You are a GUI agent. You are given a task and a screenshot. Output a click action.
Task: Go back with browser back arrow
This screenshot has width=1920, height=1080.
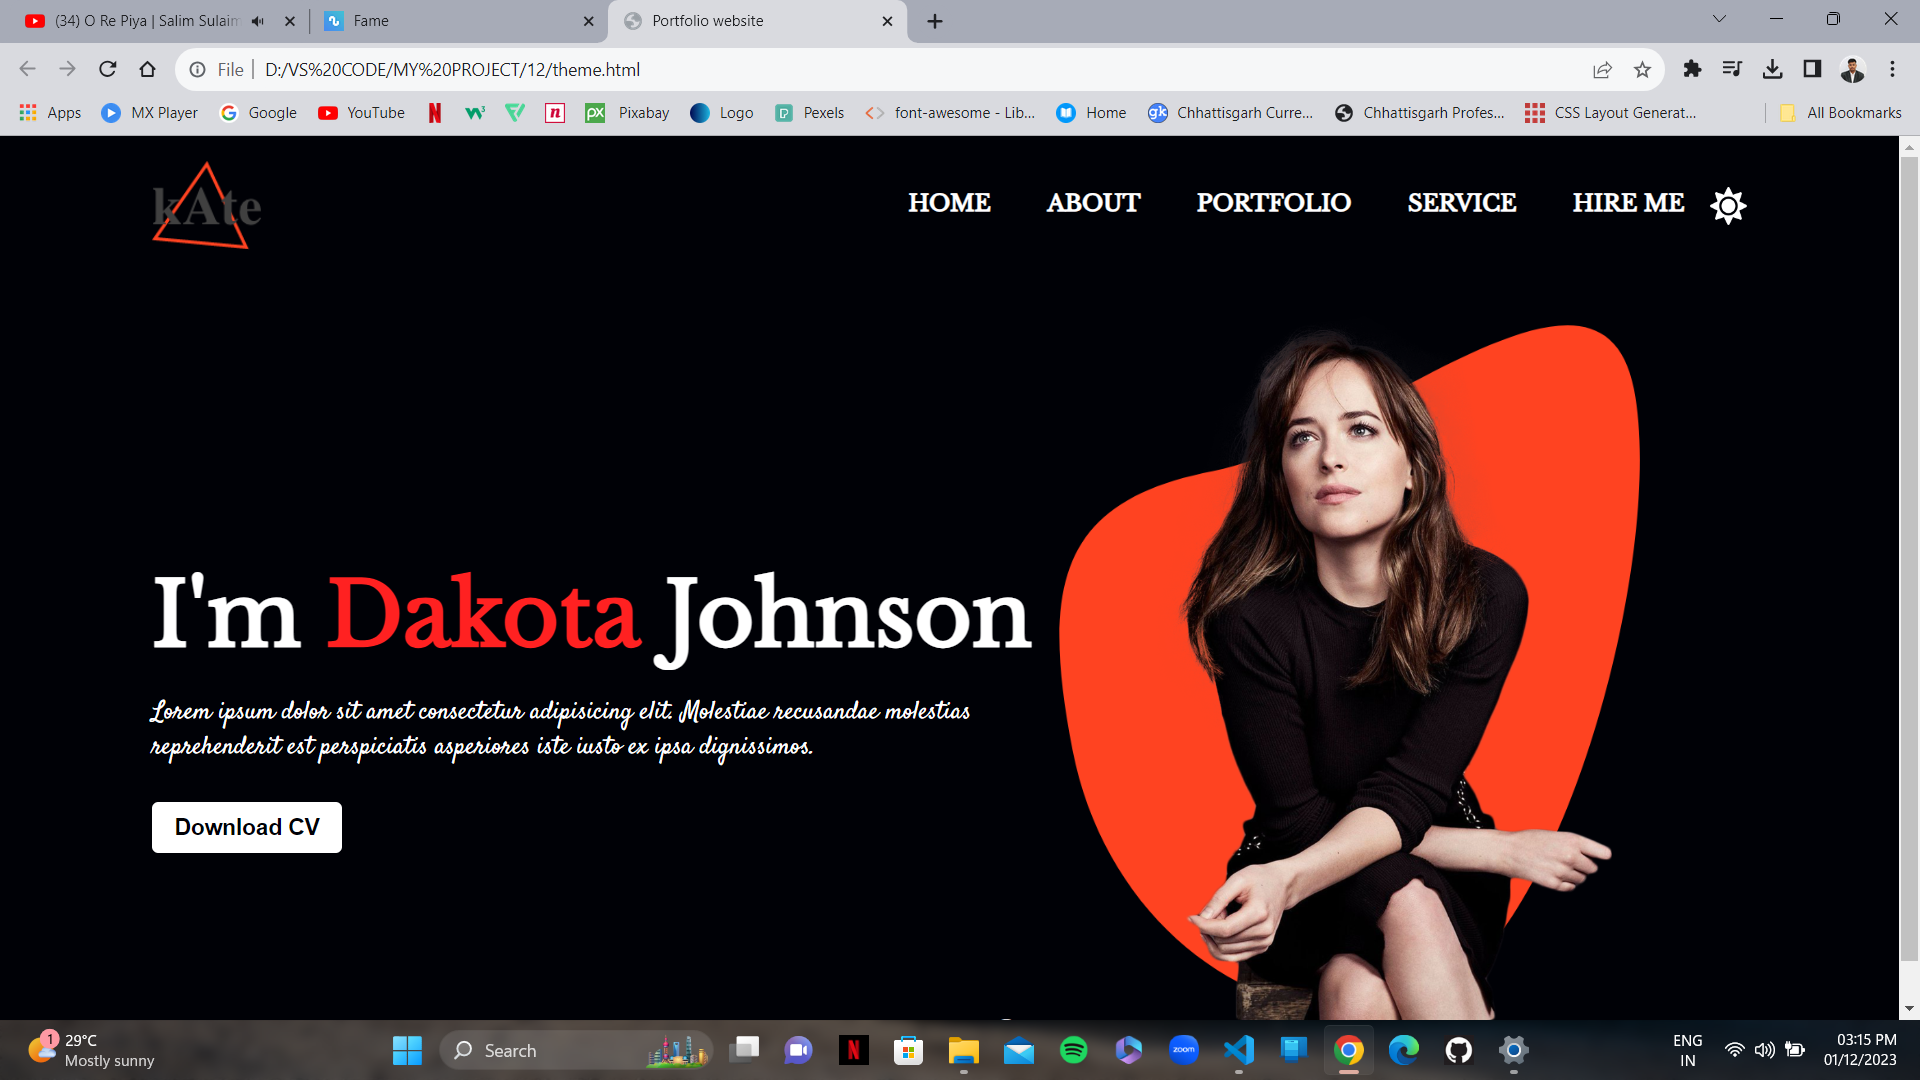(x=28, y=69)
